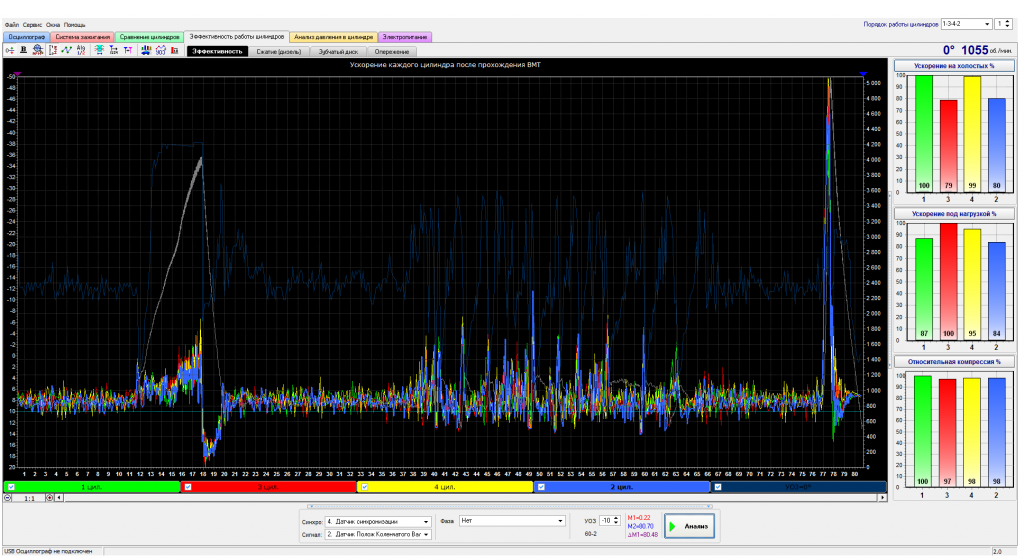Open the Сервис menu

pos(32,25)
